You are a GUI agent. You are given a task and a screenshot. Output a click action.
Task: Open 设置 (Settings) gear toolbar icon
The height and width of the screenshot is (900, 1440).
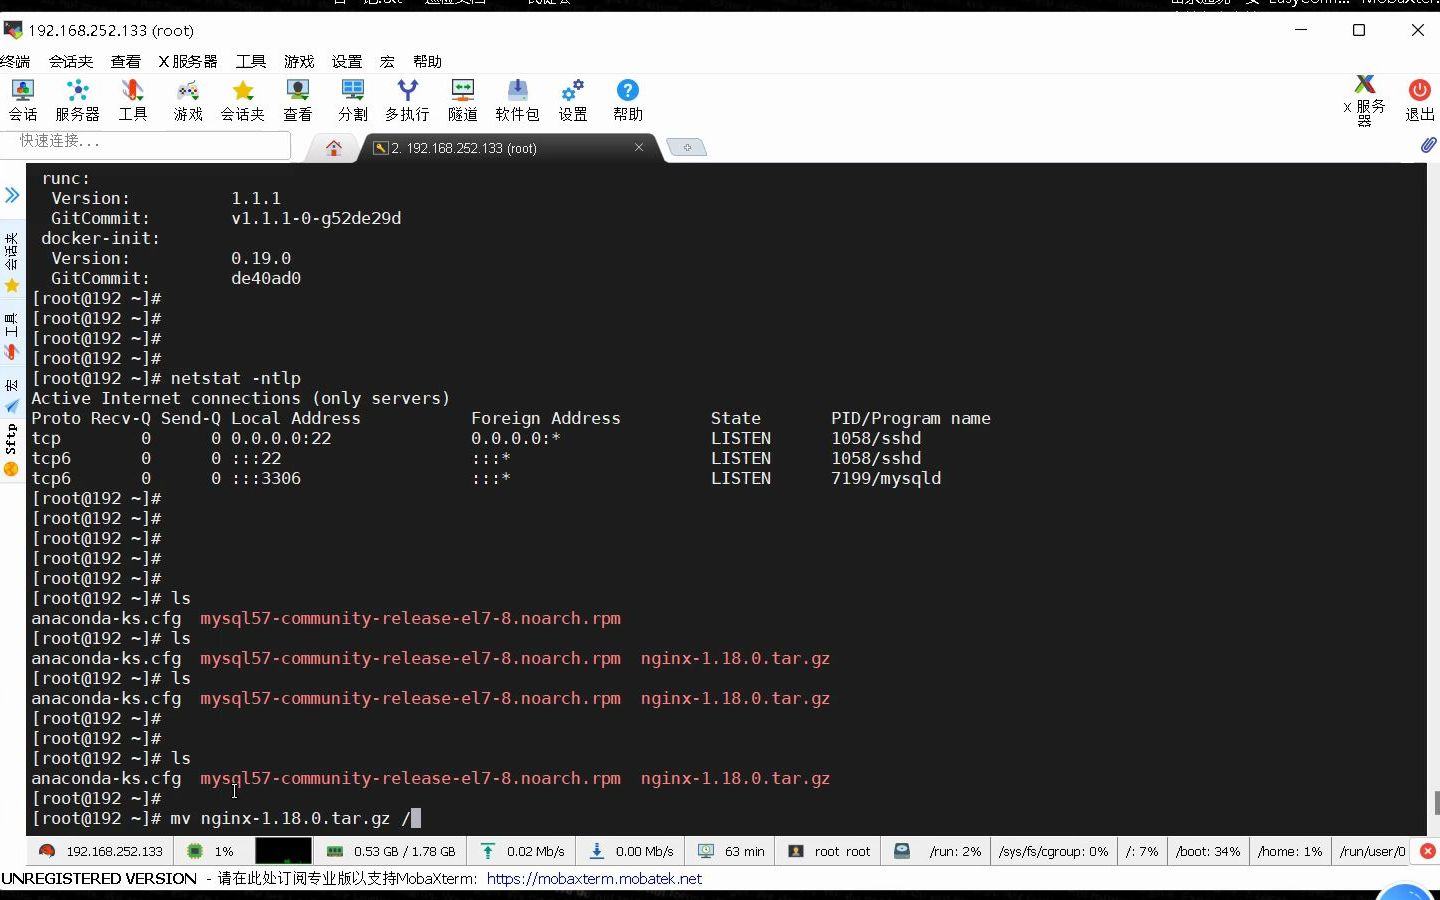tap(573, 101)
